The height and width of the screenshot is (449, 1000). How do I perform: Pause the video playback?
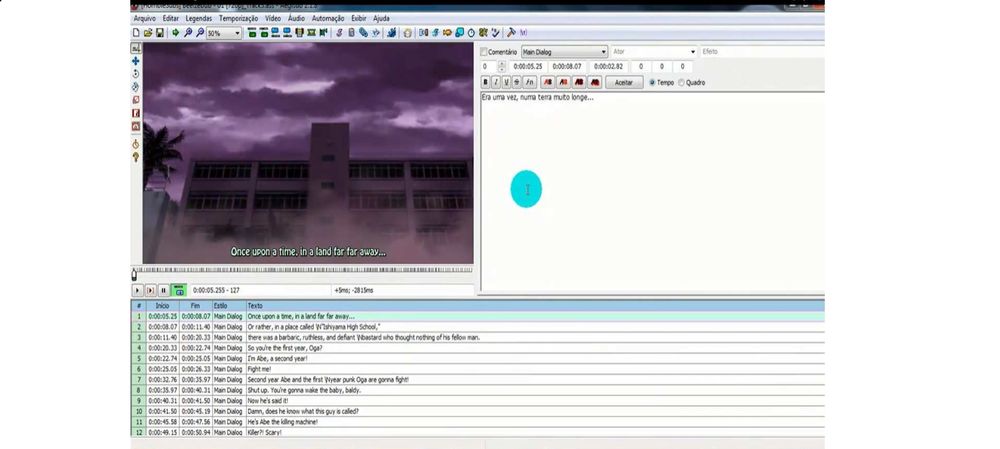click(164, 290)
